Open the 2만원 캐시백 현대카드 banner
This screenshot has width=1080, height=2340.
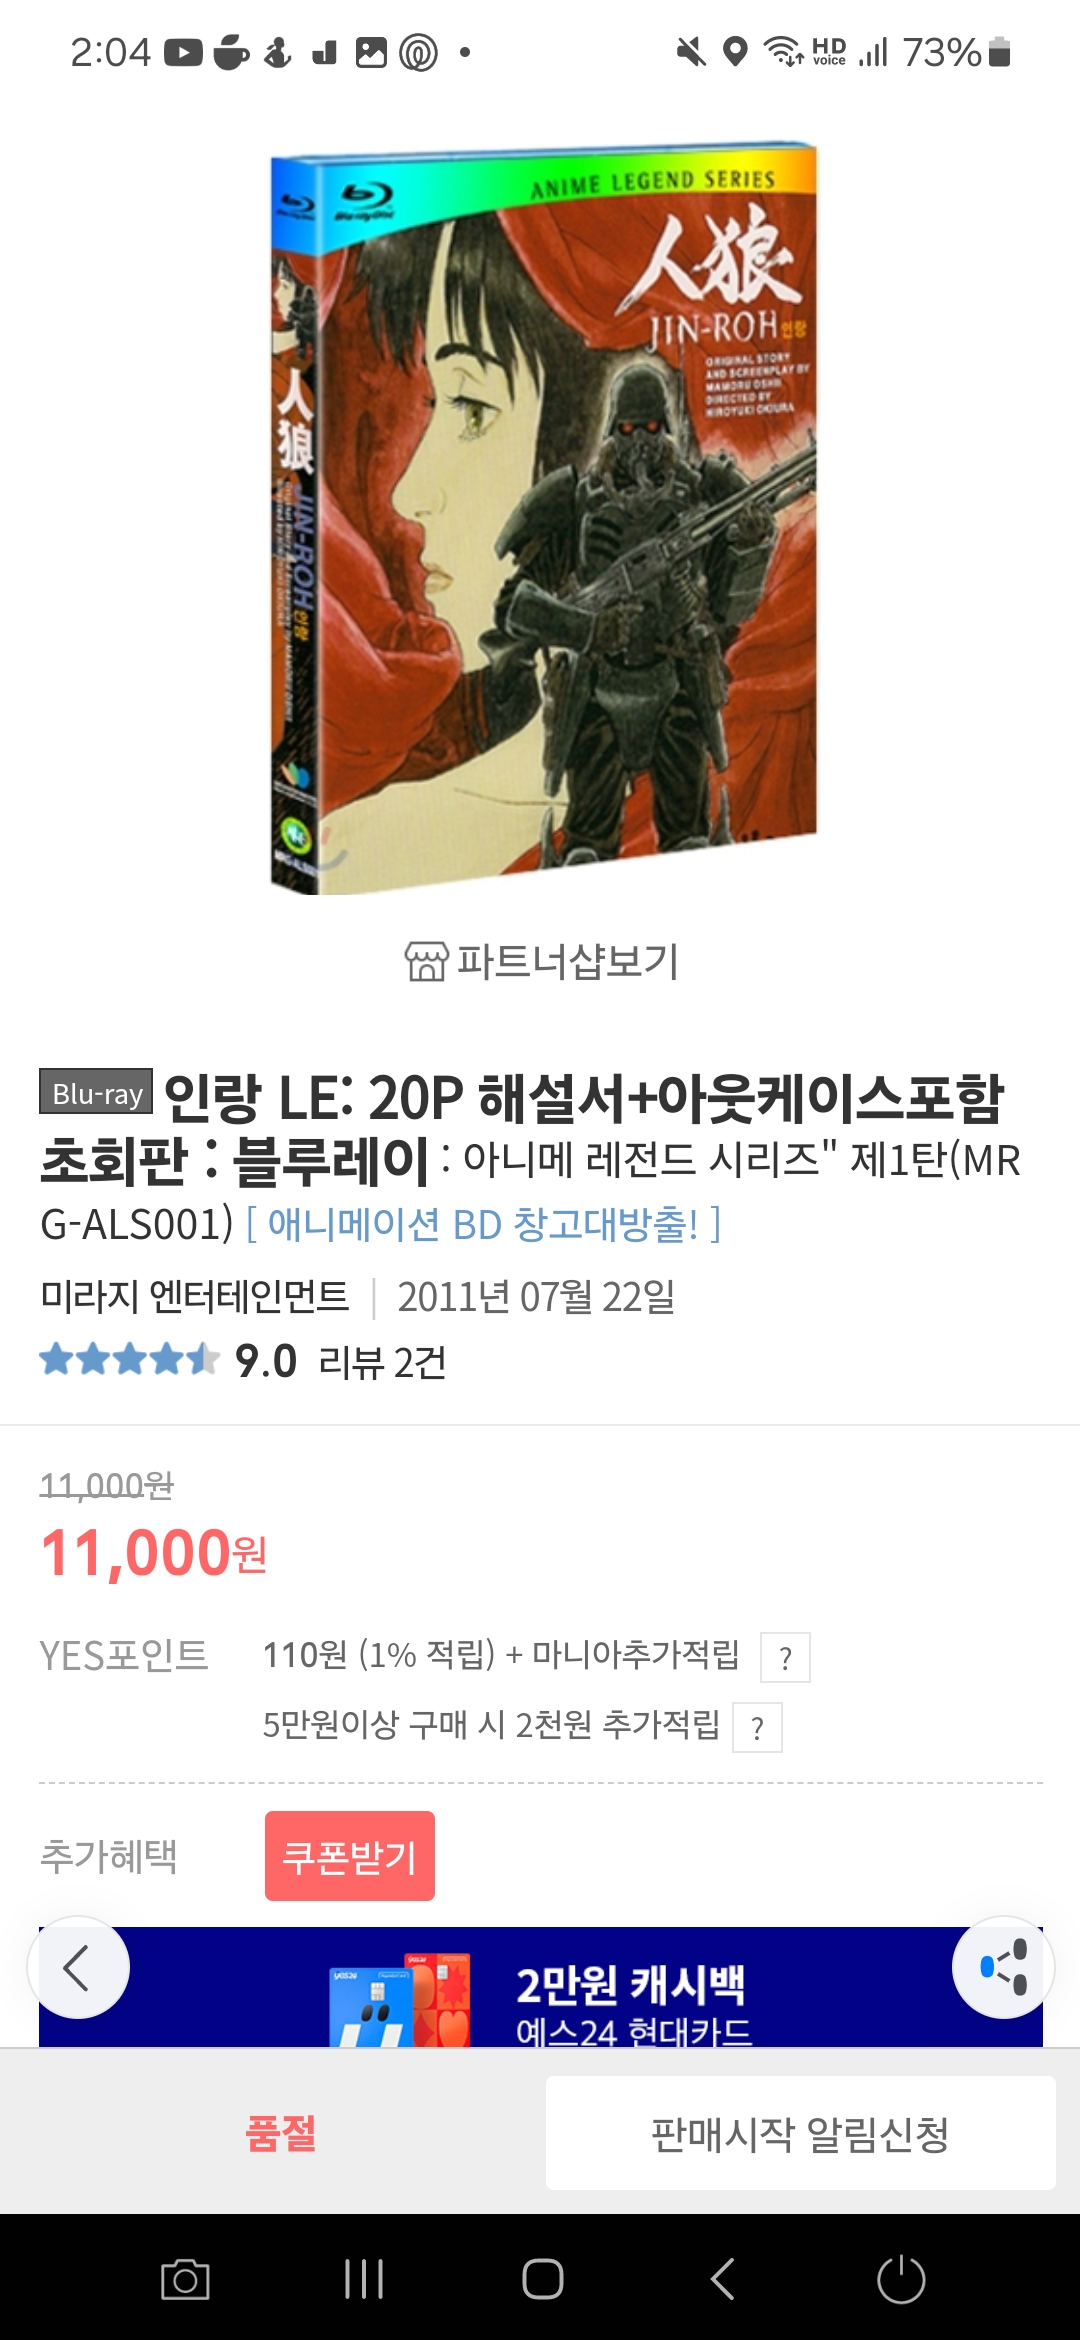coord(541,1987)
